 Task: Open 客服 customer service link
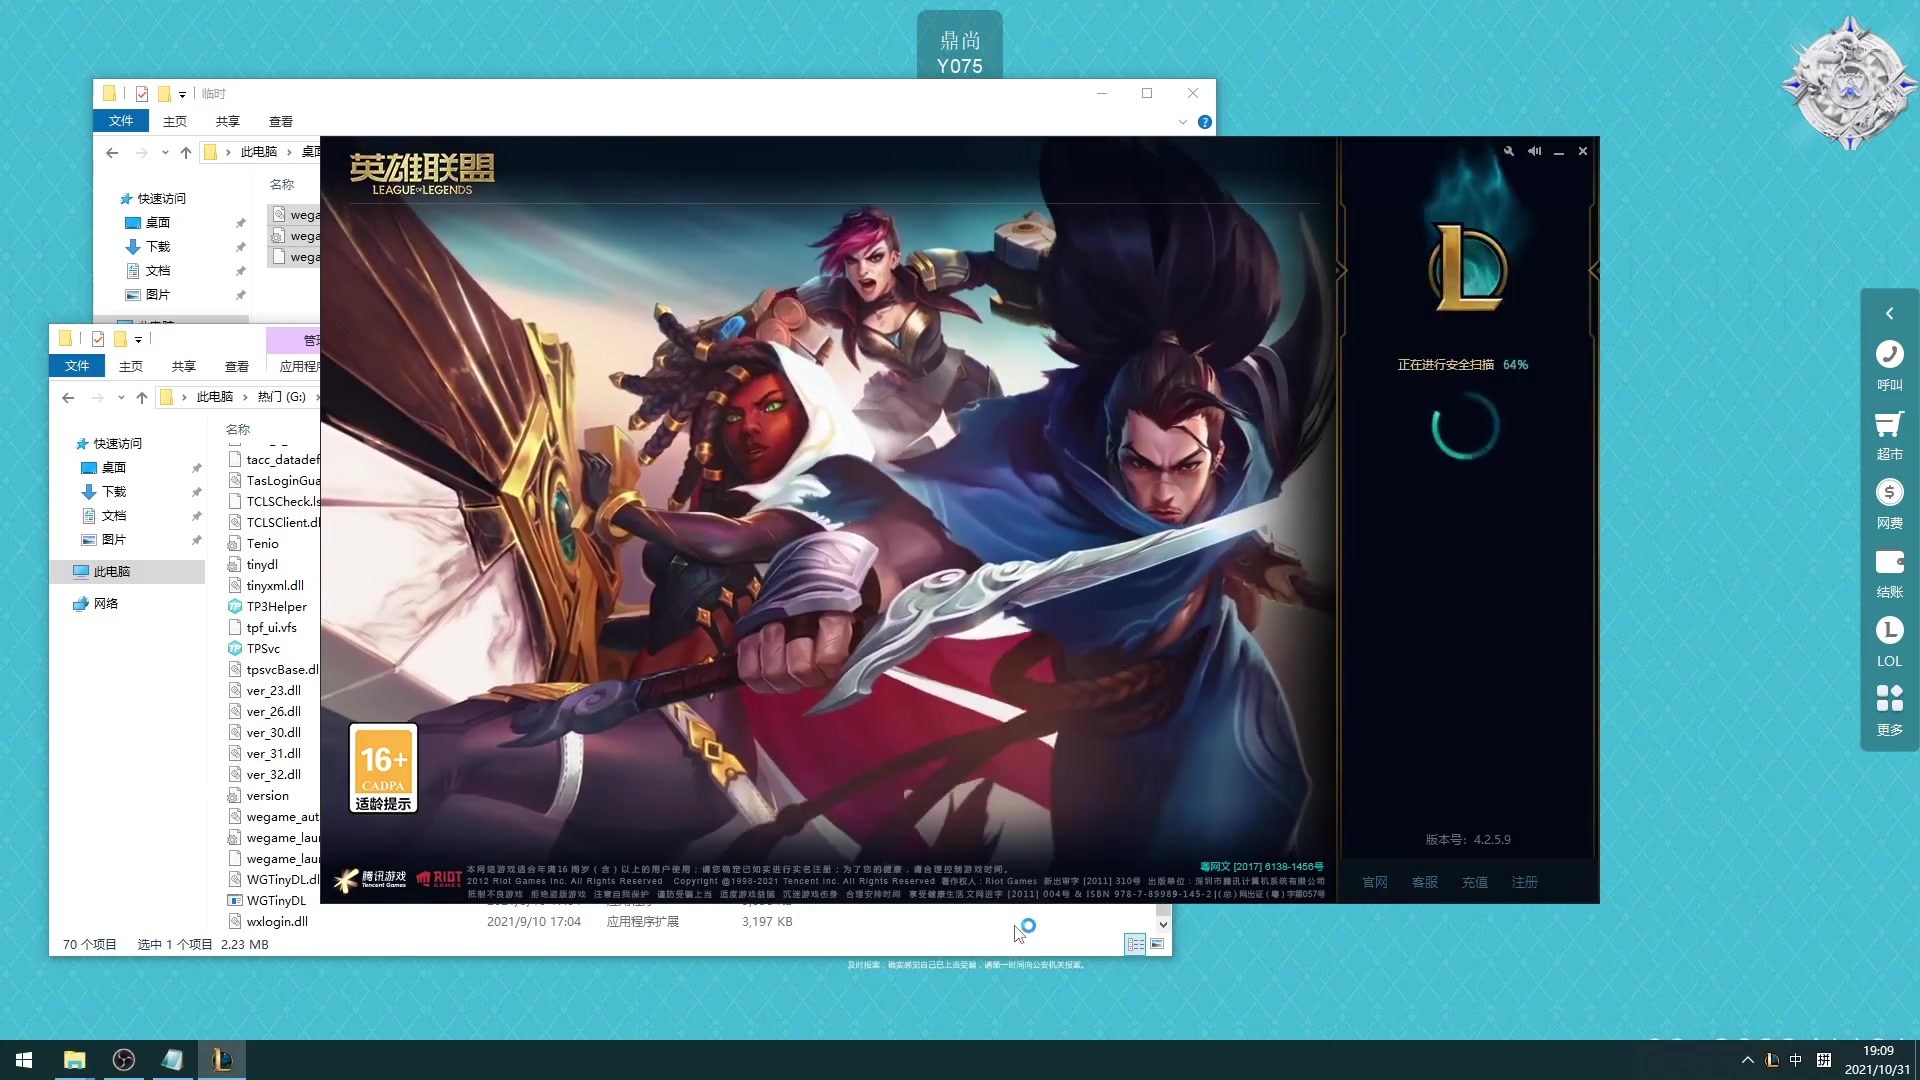1425,882
